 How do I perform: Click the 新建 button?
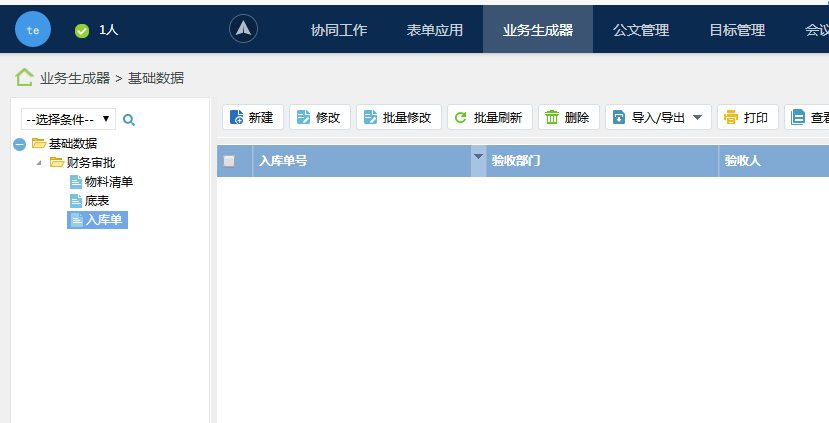[x=253, y=117]
